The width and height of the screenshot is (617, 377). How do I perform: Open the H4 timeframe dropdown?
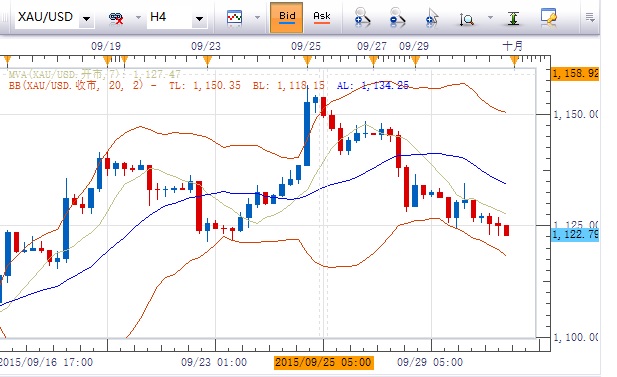point(199,18)
